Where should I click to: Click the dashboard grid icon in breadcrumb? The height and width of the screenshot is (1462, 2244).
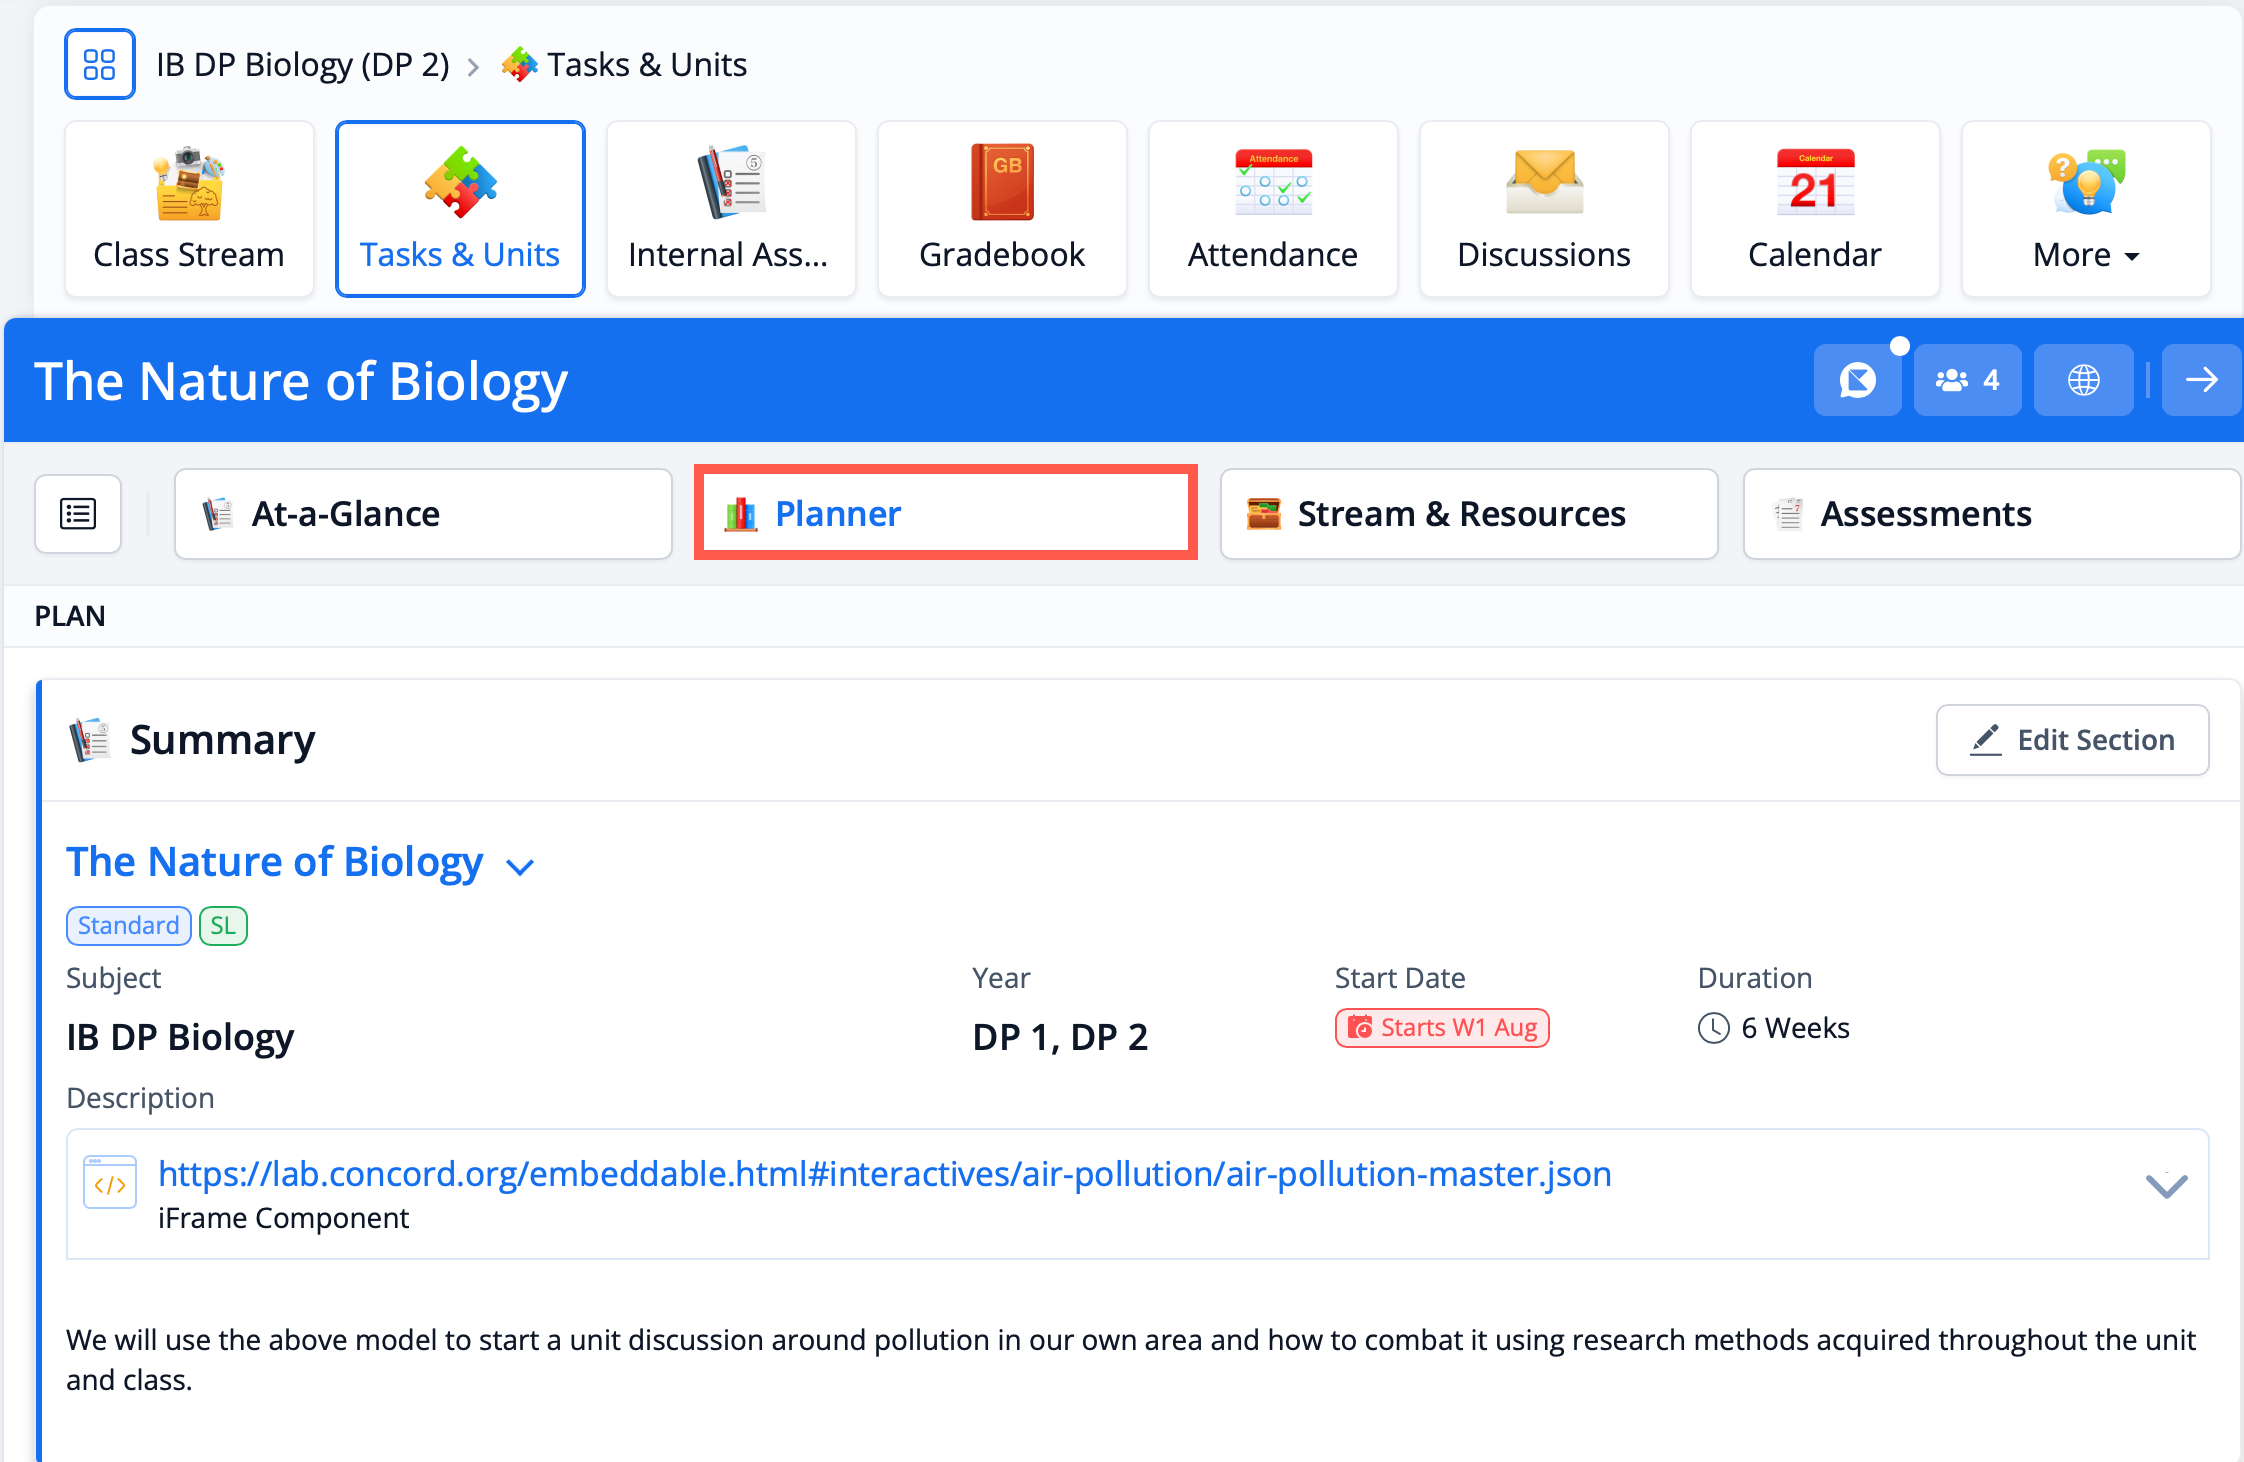pyautogui.click(x=99, y=64)
